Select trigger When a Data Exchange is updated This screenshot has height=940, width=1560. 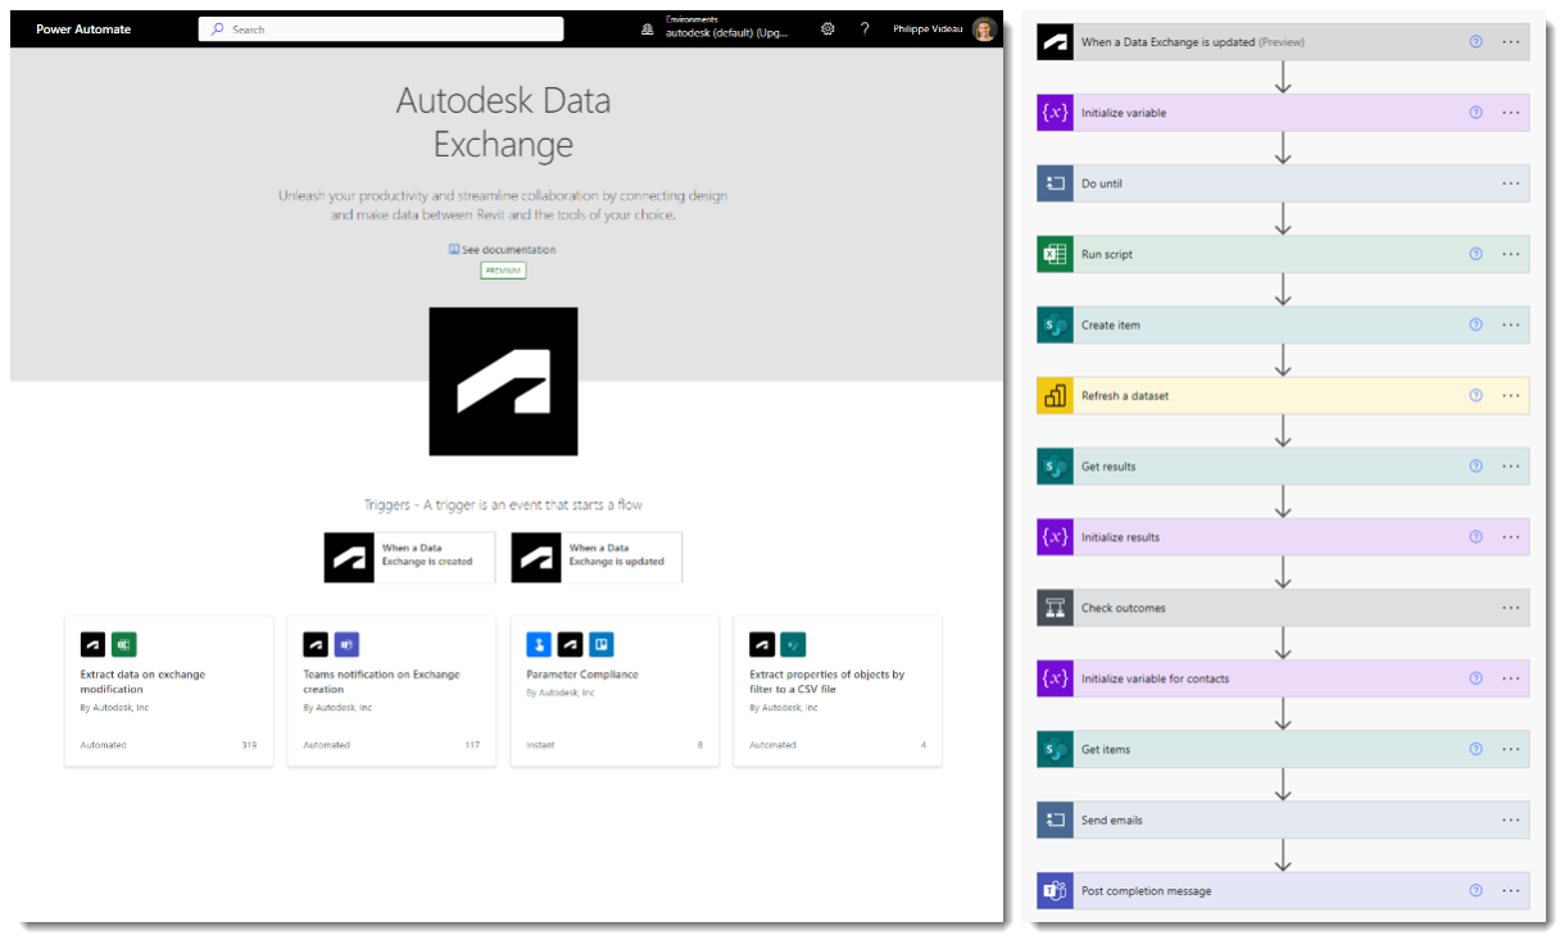tap(597, 557)
